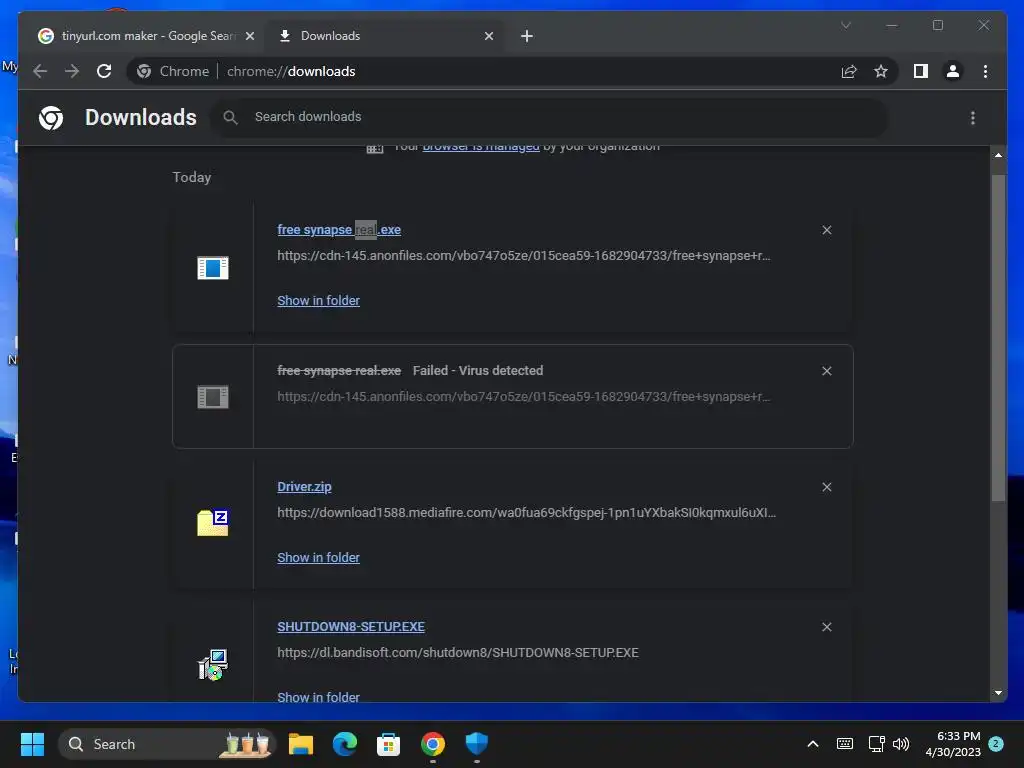Screen dimensions: 1024x768
Task: Go back with the browser back arrow
Action: (40, 71)
